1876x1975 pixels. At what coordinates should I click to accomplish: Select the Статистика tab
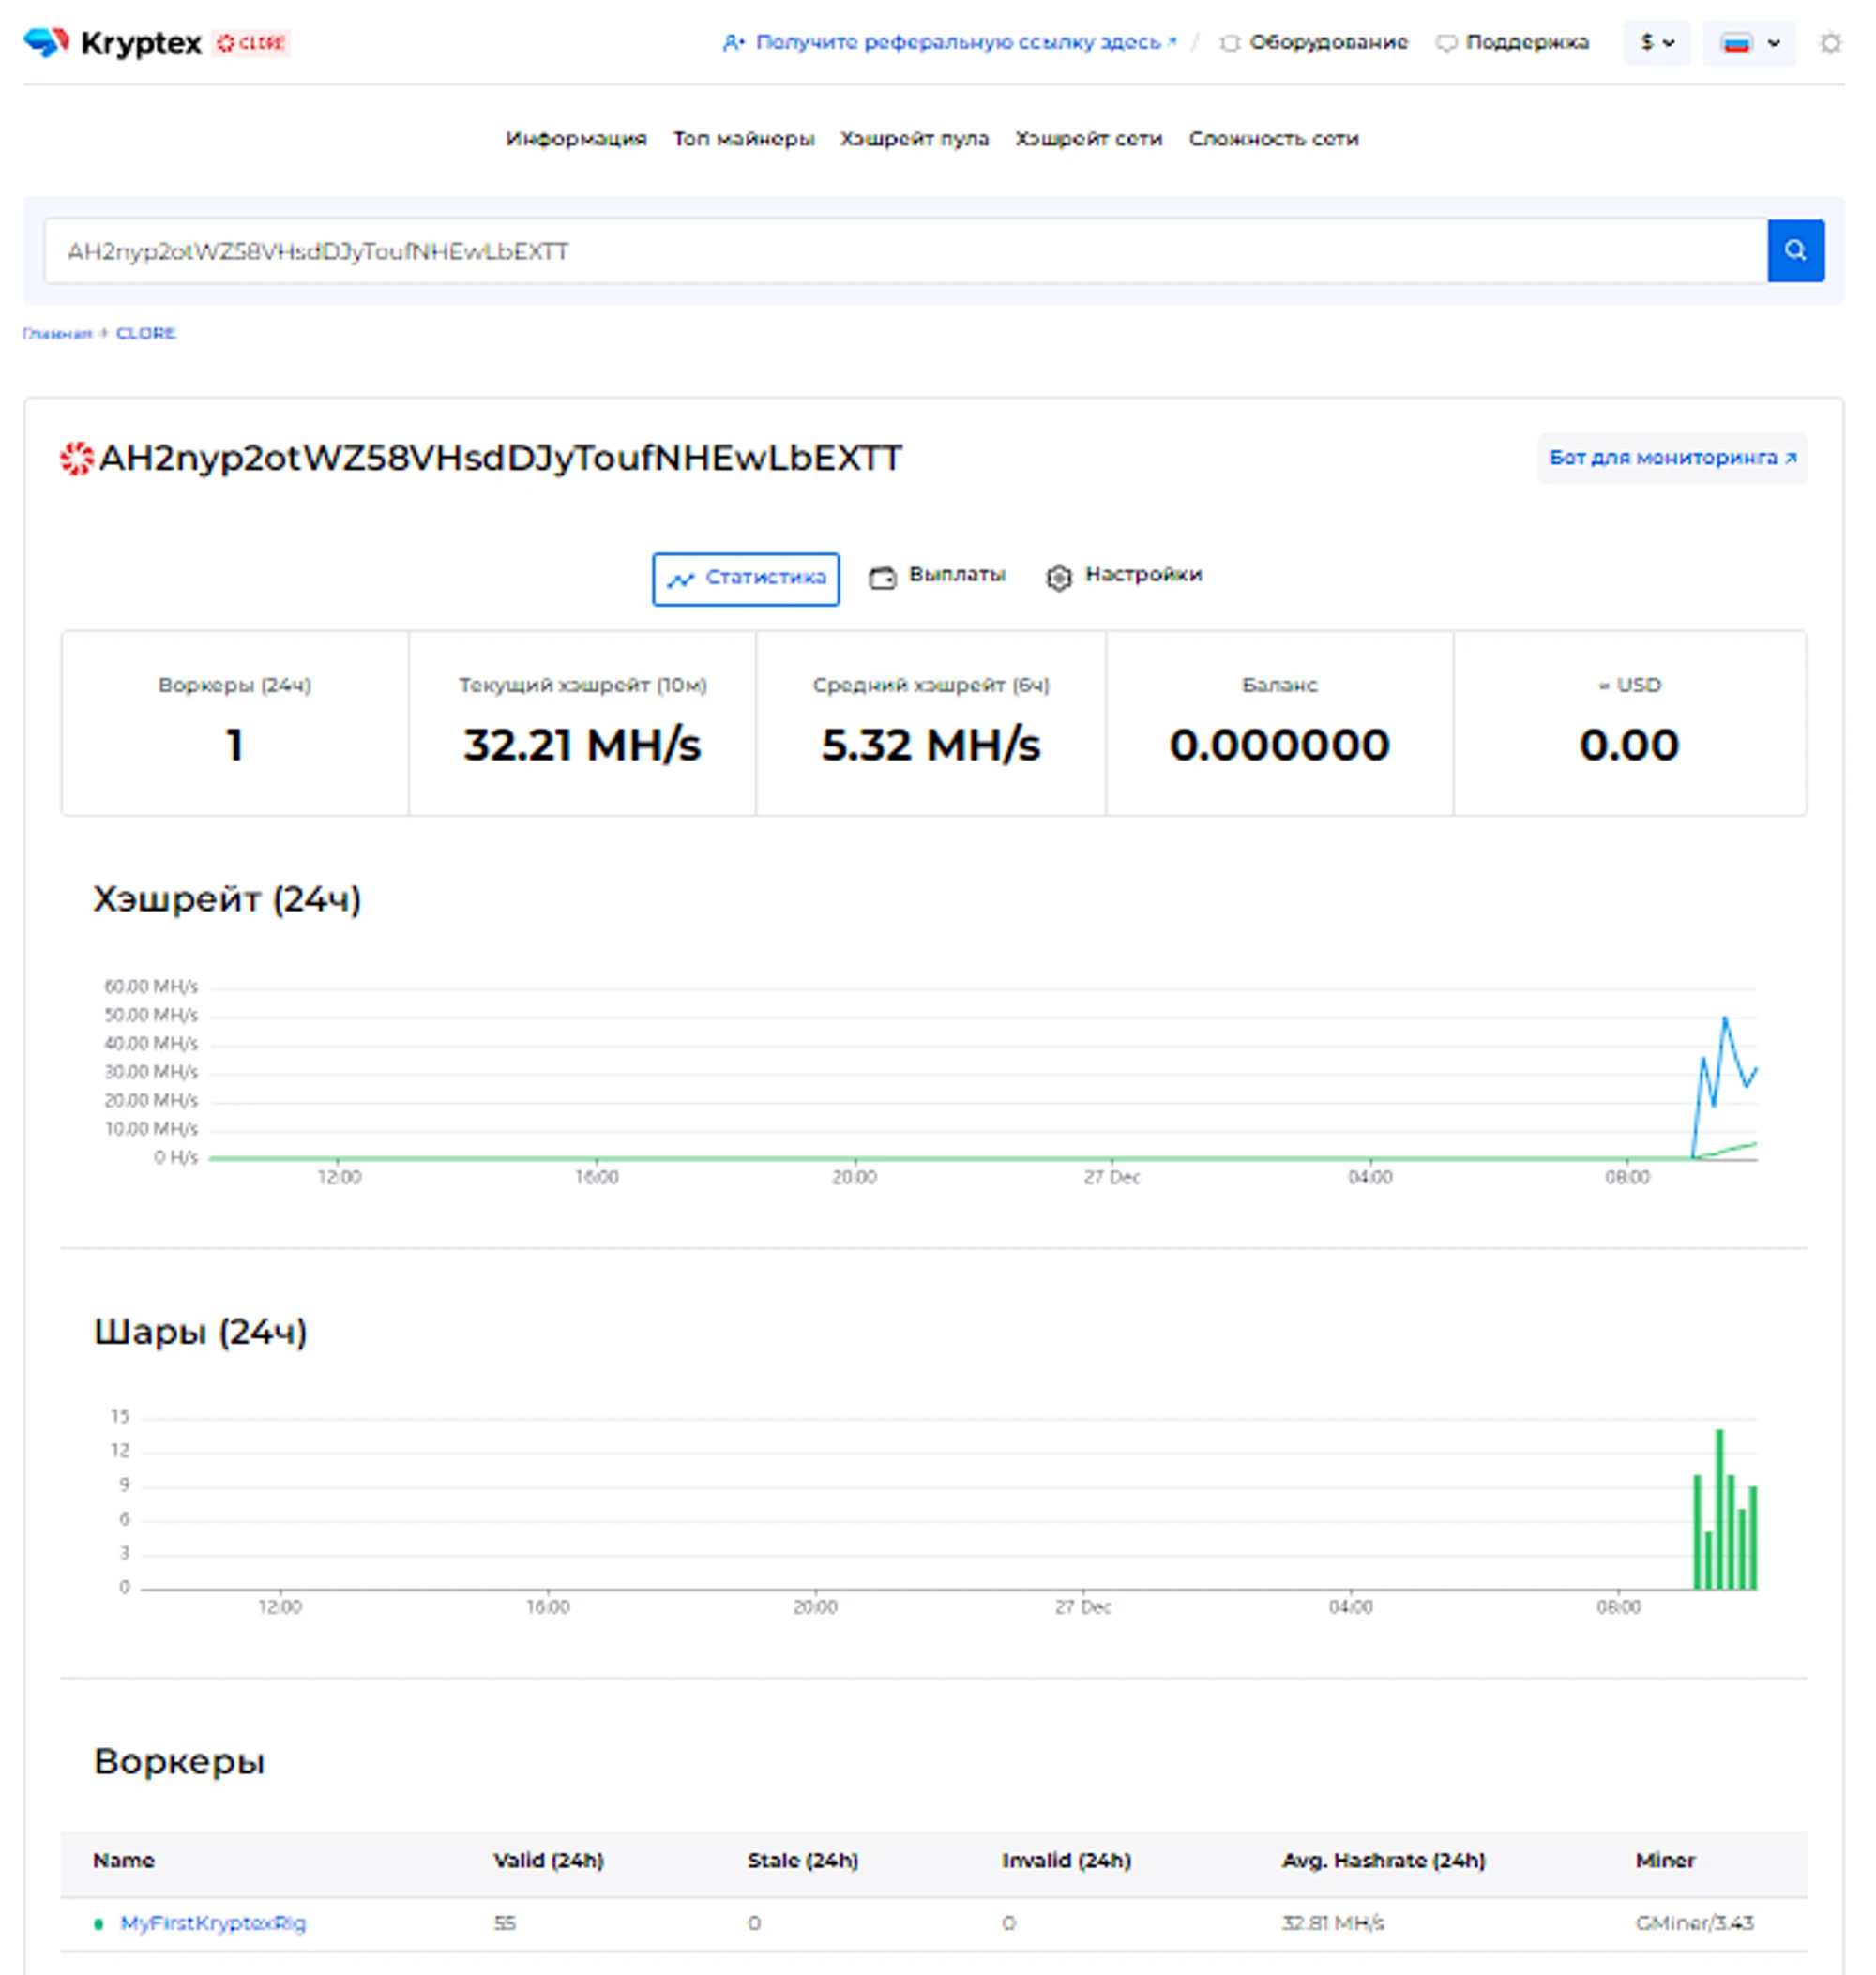point(745,578)
